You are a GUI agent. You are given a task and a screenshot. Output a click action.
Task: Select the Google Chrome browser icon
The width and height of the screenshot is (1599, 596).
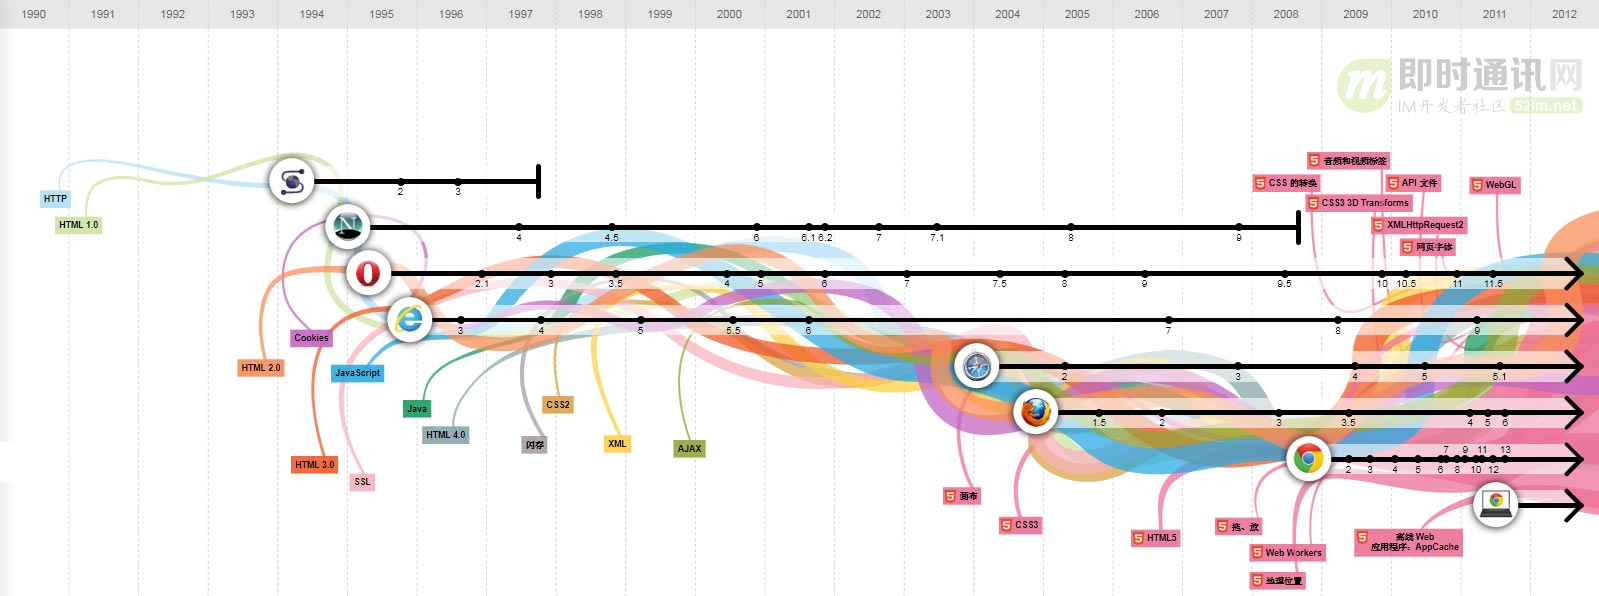[1309, 459]
